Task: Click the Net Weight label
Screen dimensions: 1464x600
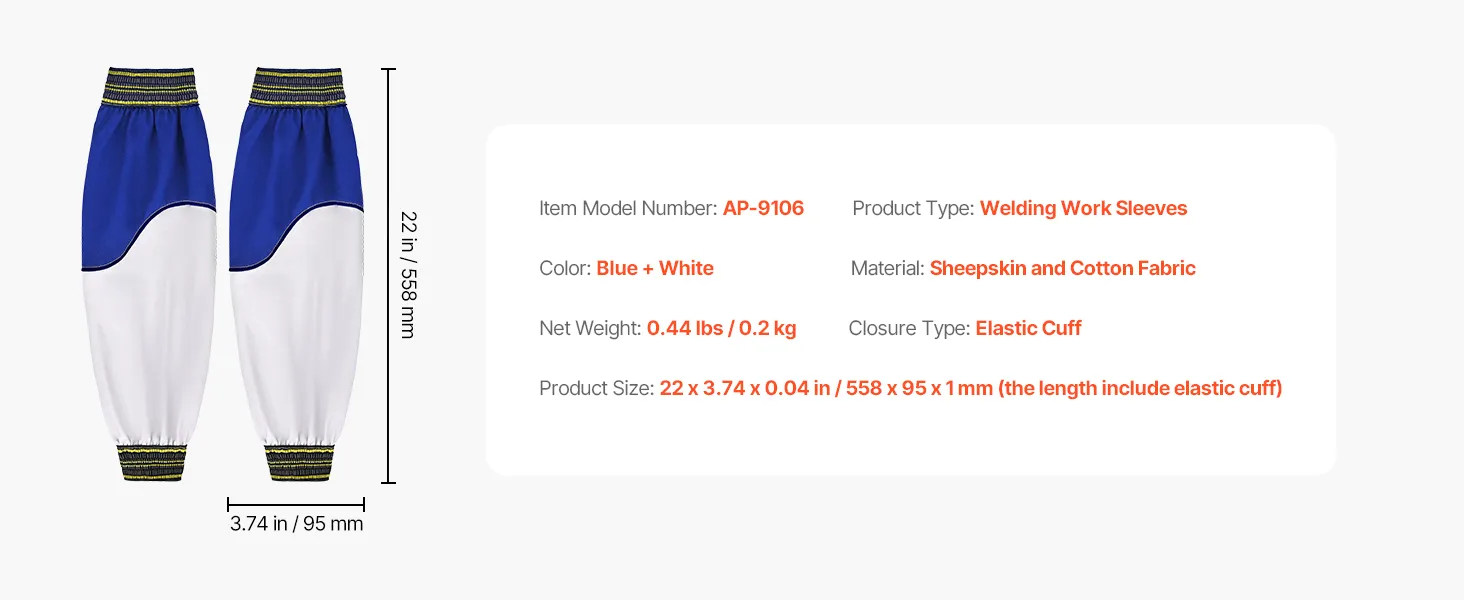Action: 590,328
